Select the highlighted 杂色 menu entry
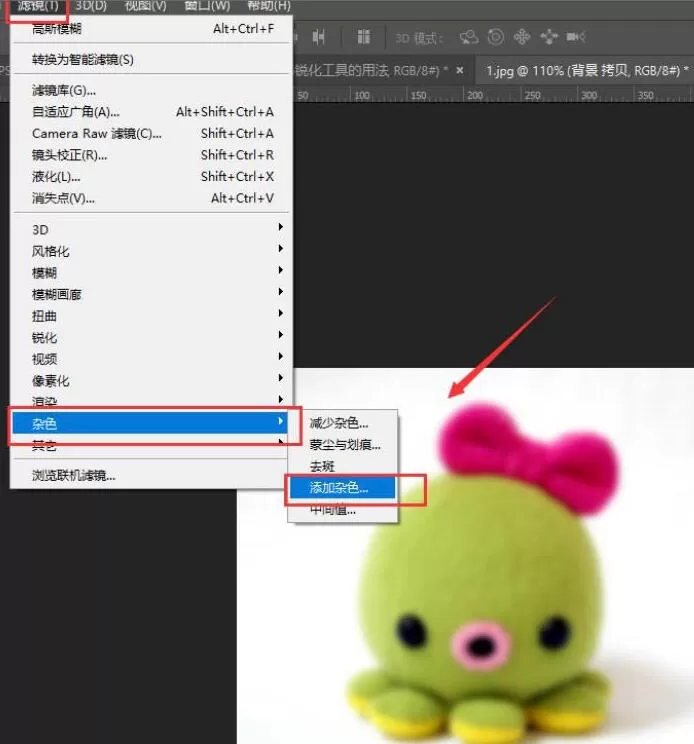The height and width of the screenshot is (744, 694). click(150, 423)
